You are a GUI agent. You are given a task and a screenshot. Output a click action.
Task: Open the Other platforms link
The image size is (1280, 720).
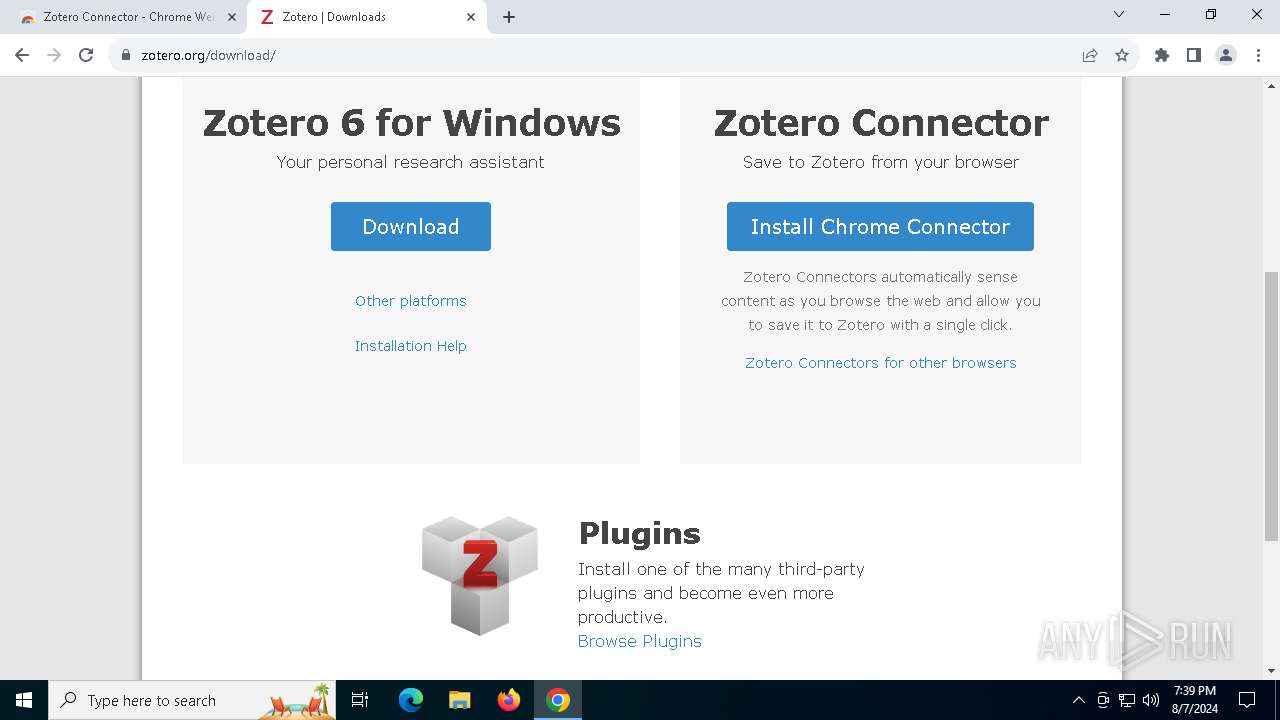coord(411,301)
